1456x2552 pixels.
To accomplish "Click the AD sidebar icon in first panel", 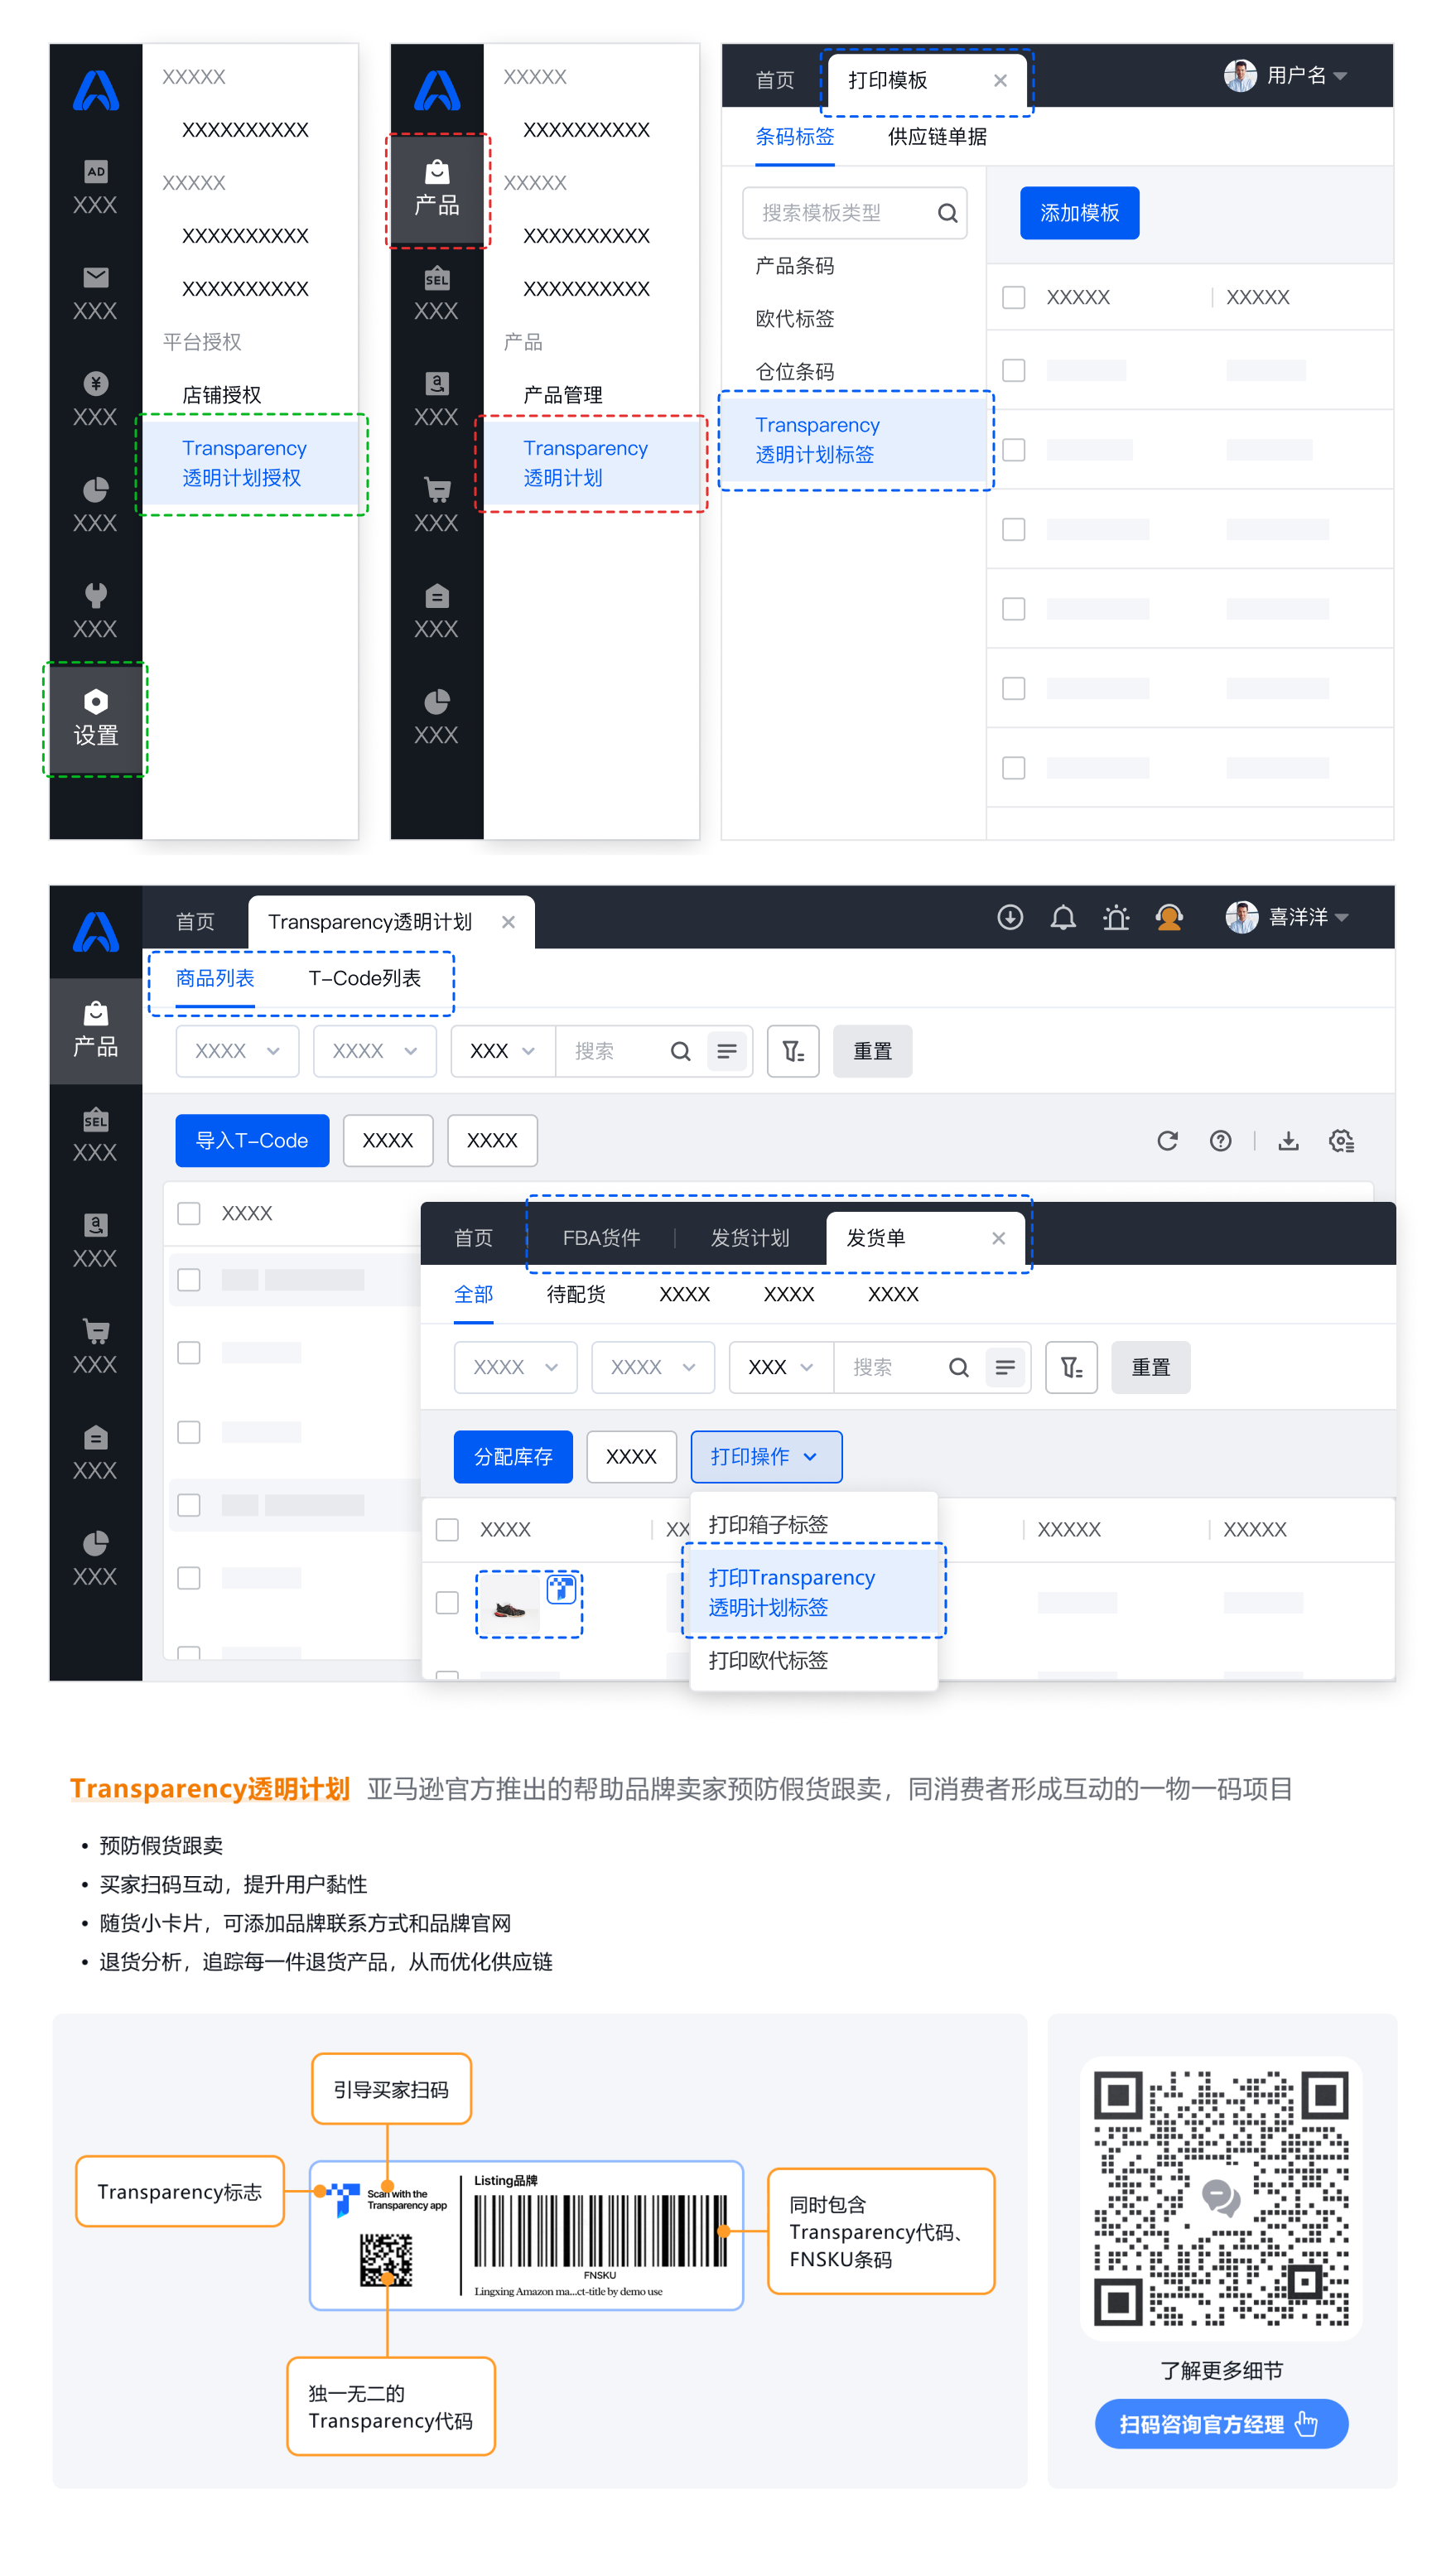I will (95, 171).
